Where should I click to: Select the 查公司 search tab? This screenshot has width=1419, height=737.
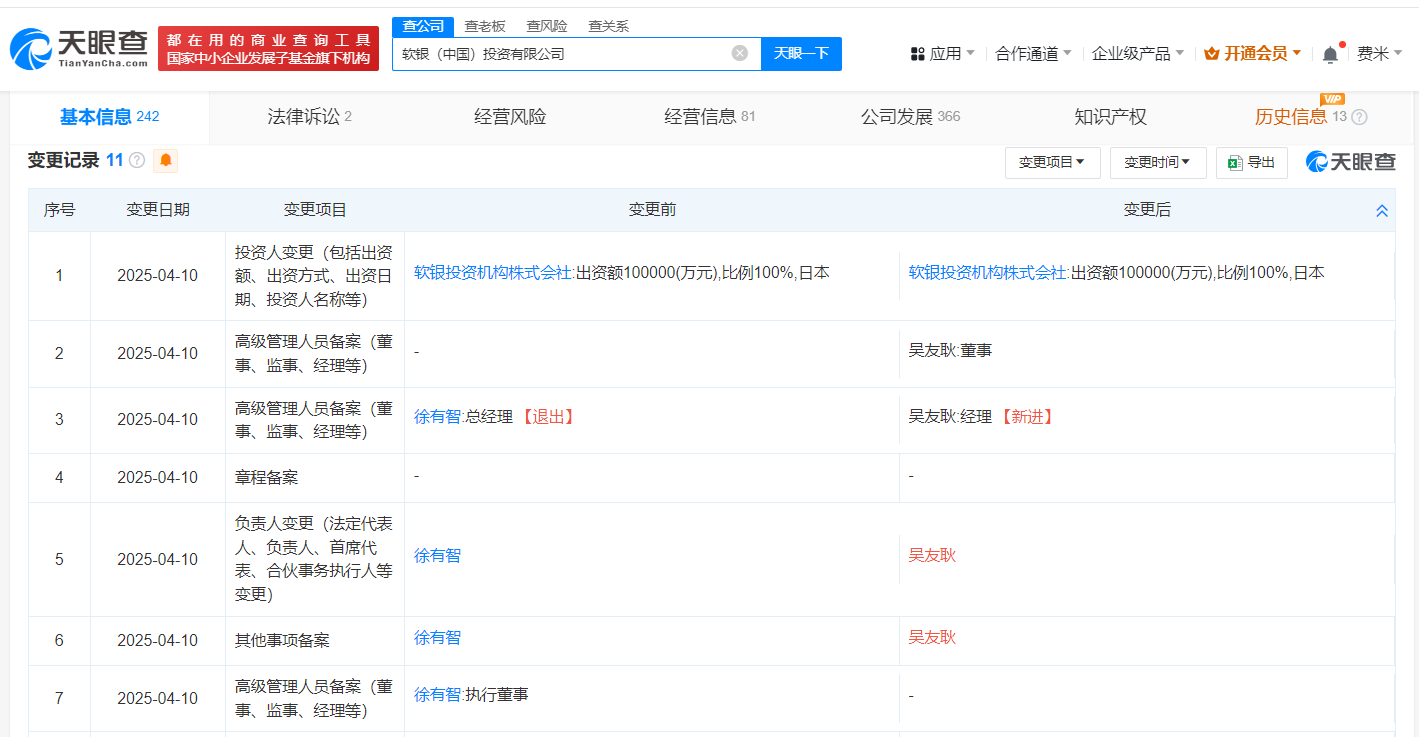pyautogui.click(x=423, y=26)
